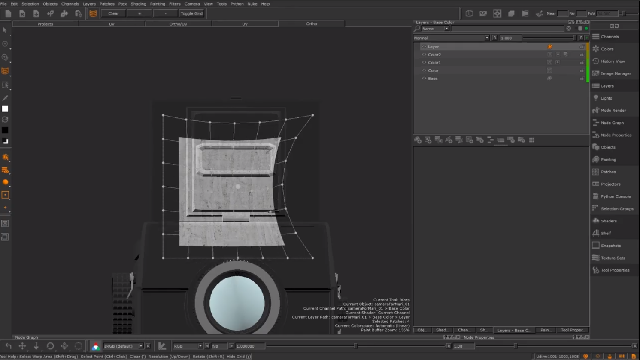Open the Python menu
The width and height of the screenshot is (640, 360).
click(x=237, y=4)
